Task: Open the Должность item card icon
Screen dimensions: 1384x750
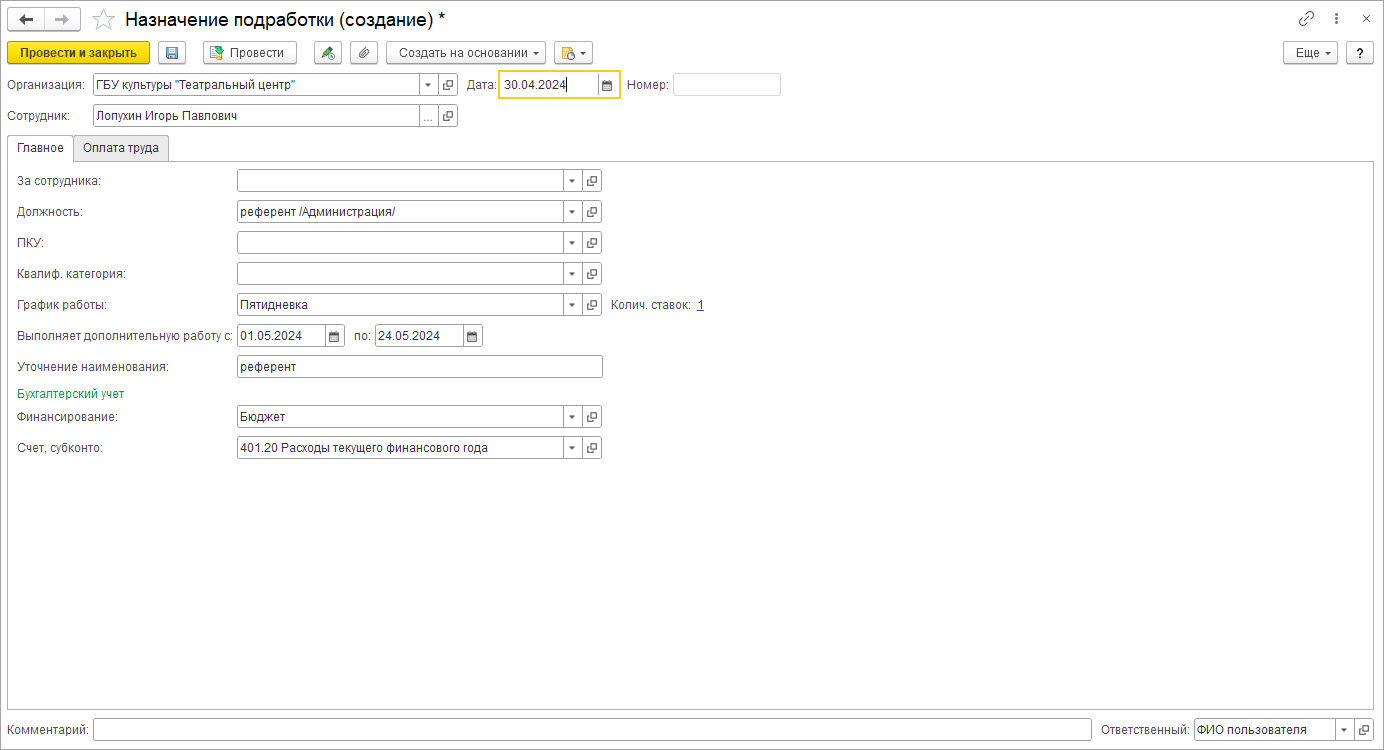Action: point(592,212)
